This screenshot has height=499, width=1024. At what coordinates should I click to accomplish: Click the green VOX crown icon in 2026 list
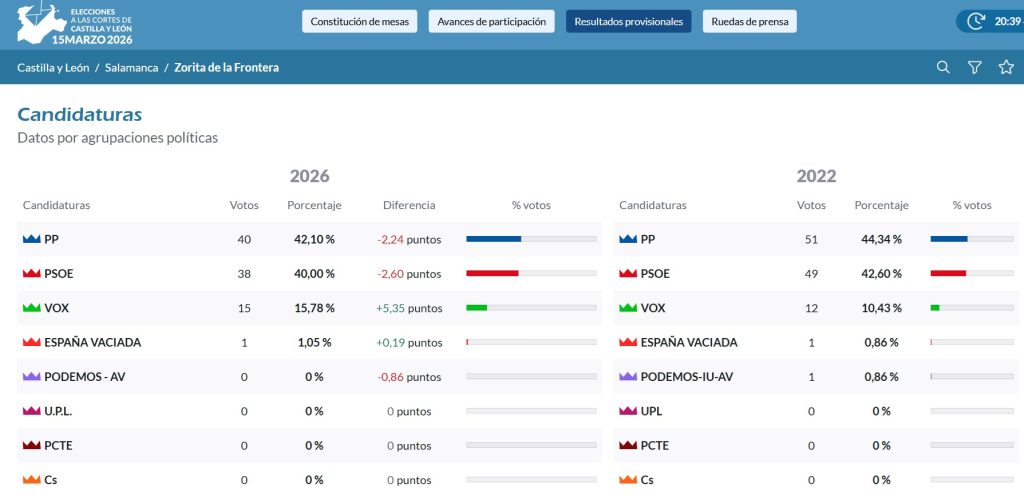(x=31, y=308)
